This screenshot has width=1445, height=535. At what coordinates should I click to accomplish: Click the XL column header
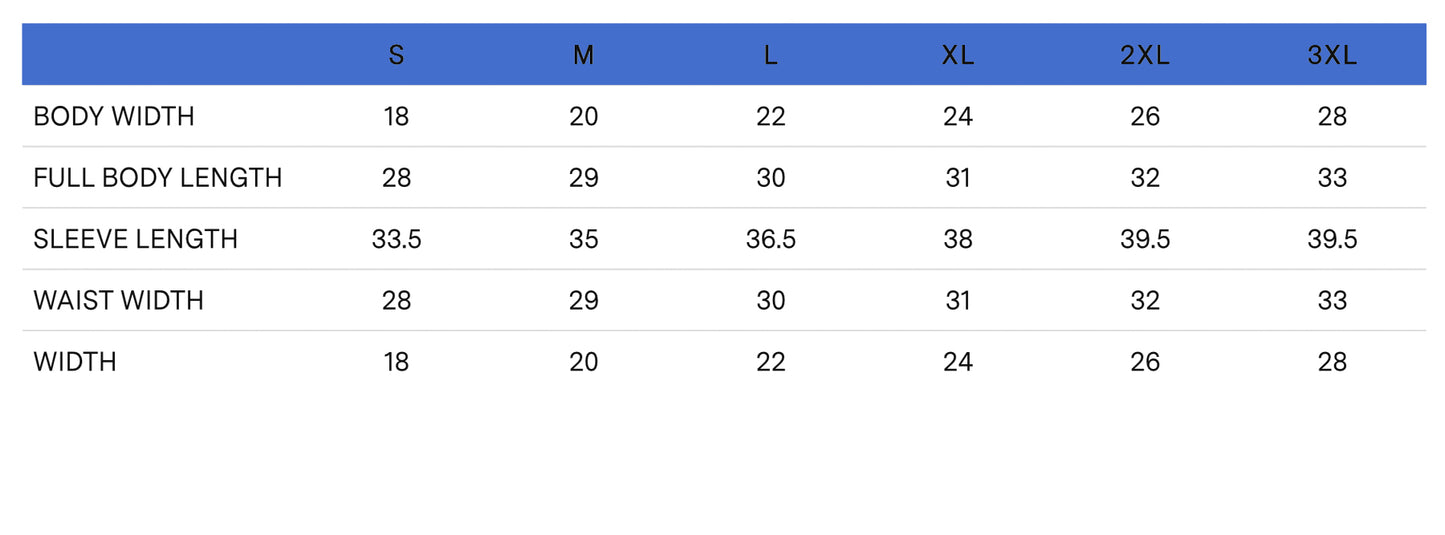957,55
